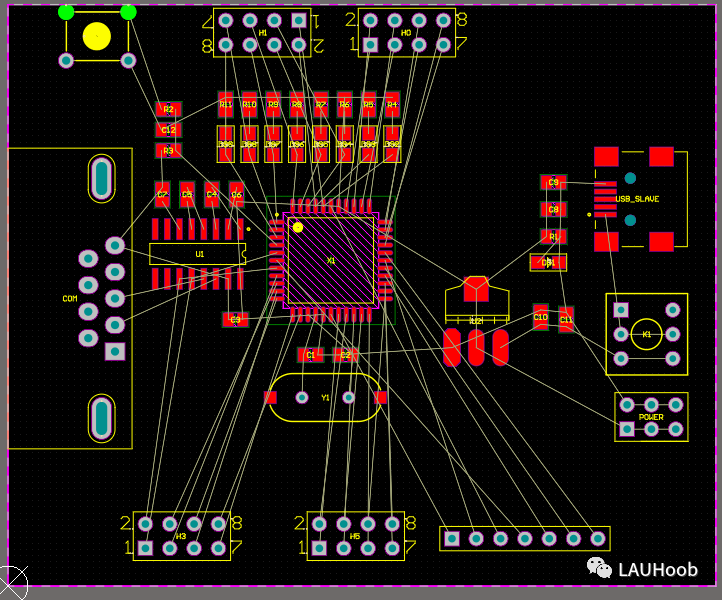
Task: Select the LED footprint below R11
Action: 226,144
